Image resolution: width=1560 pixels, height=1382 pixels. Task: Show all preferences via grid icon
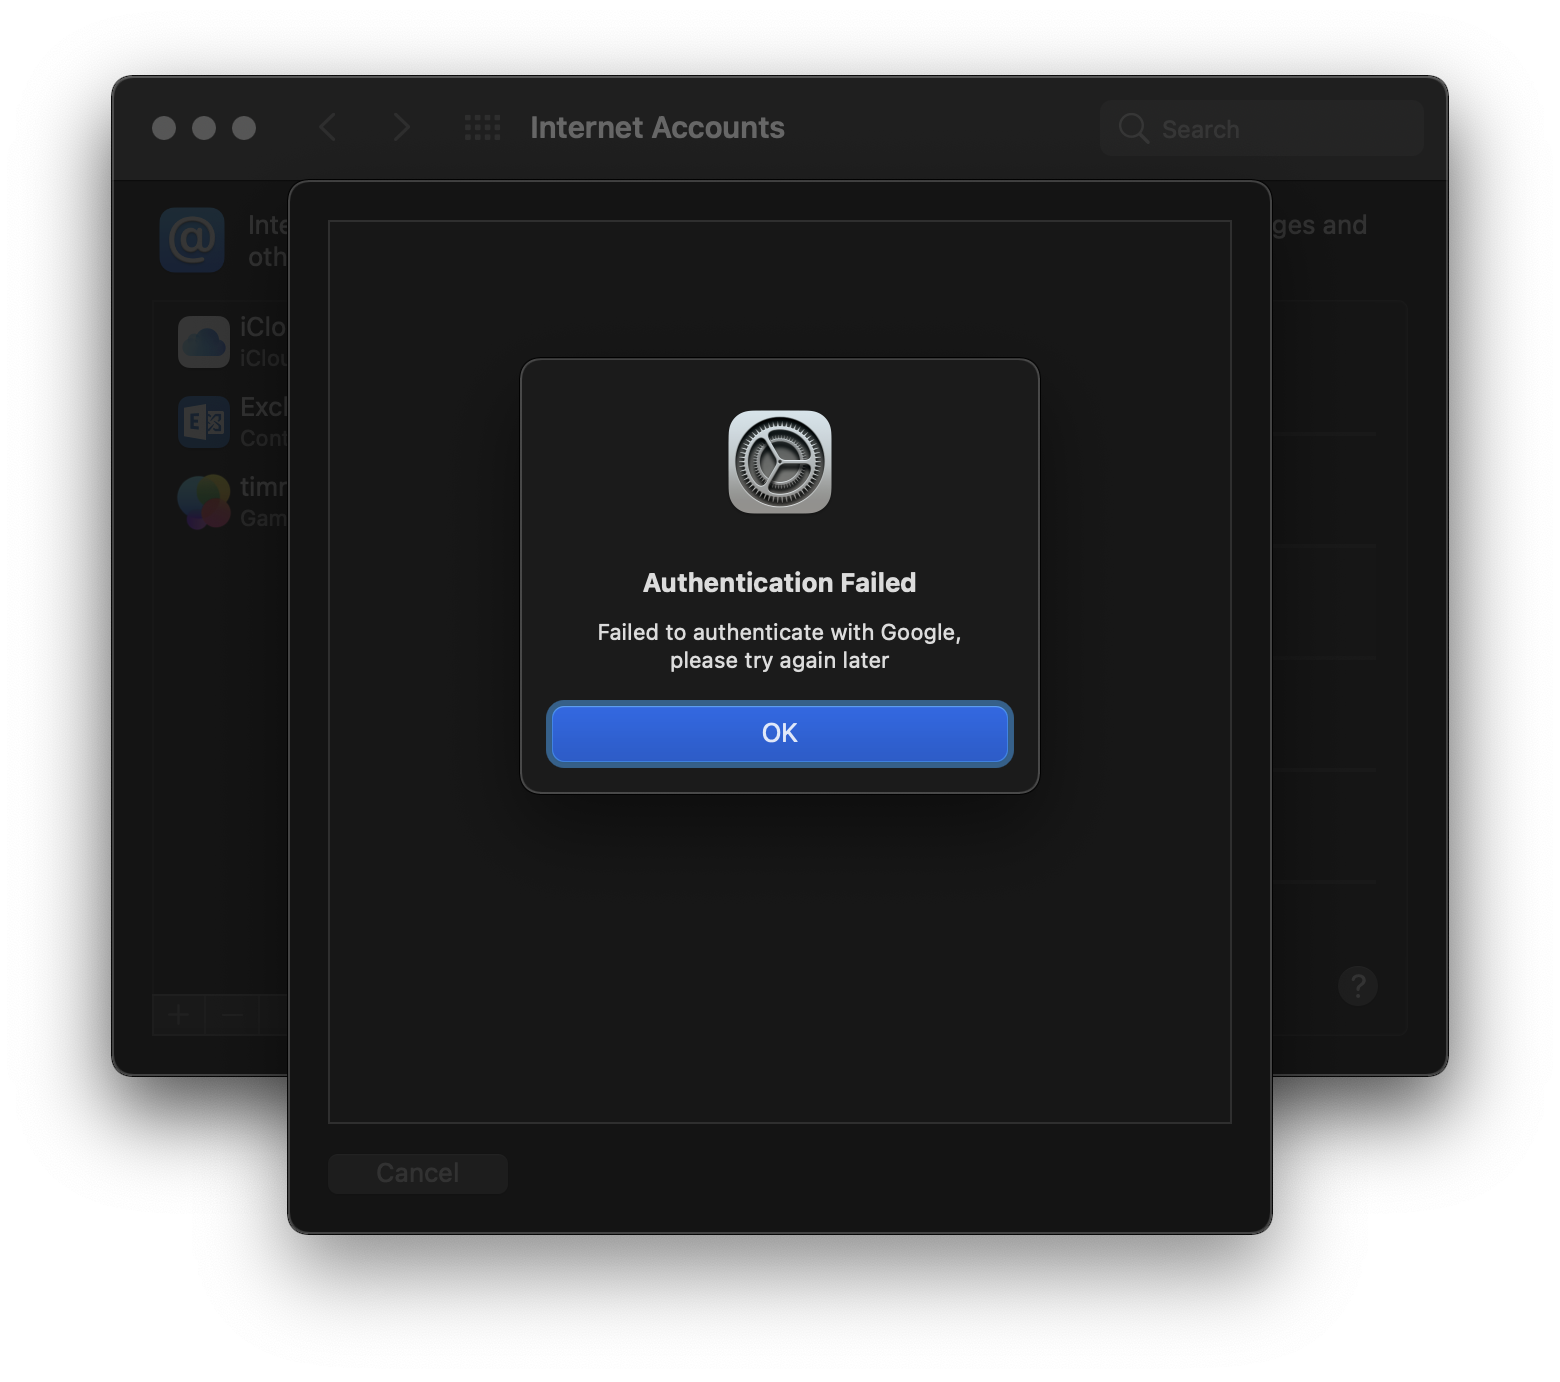pyautogui.click(x=483, y=128)
